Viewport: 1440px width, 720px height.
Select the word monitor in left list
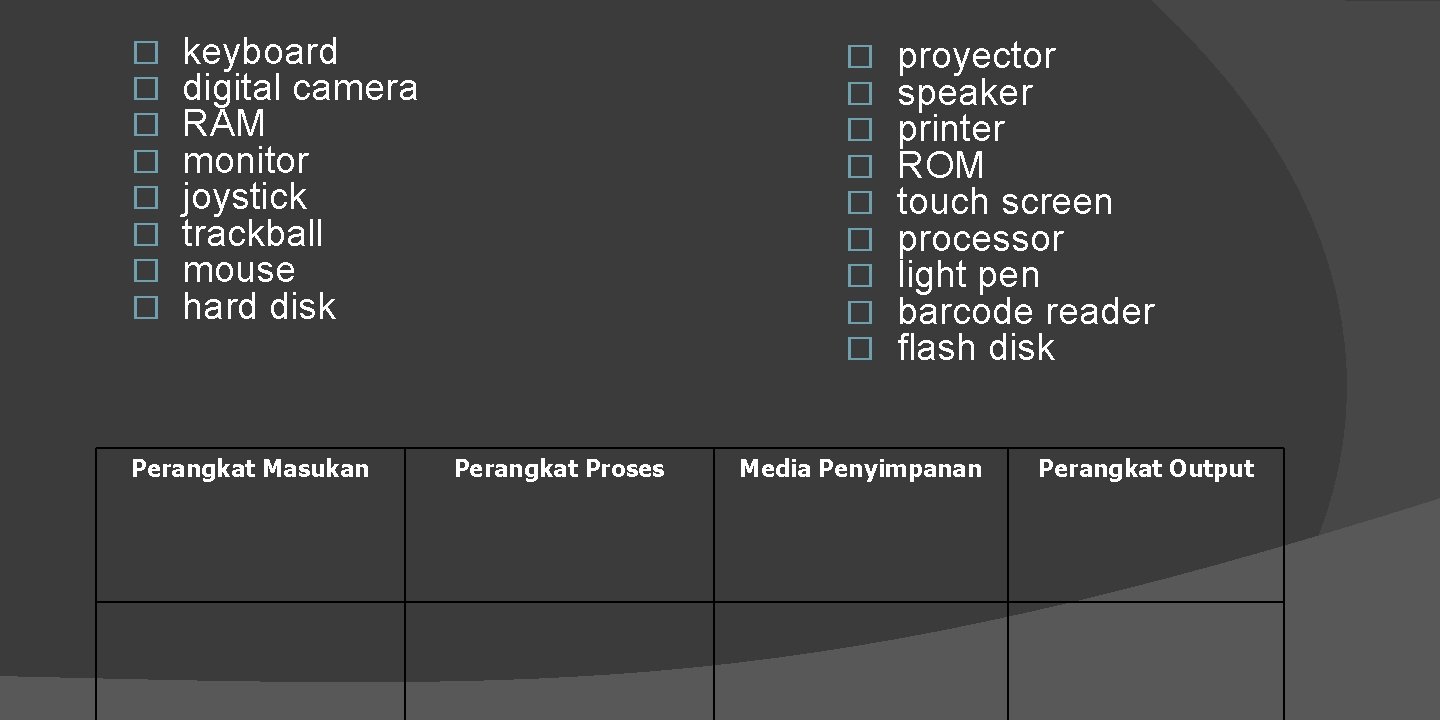tap(246, 162)
